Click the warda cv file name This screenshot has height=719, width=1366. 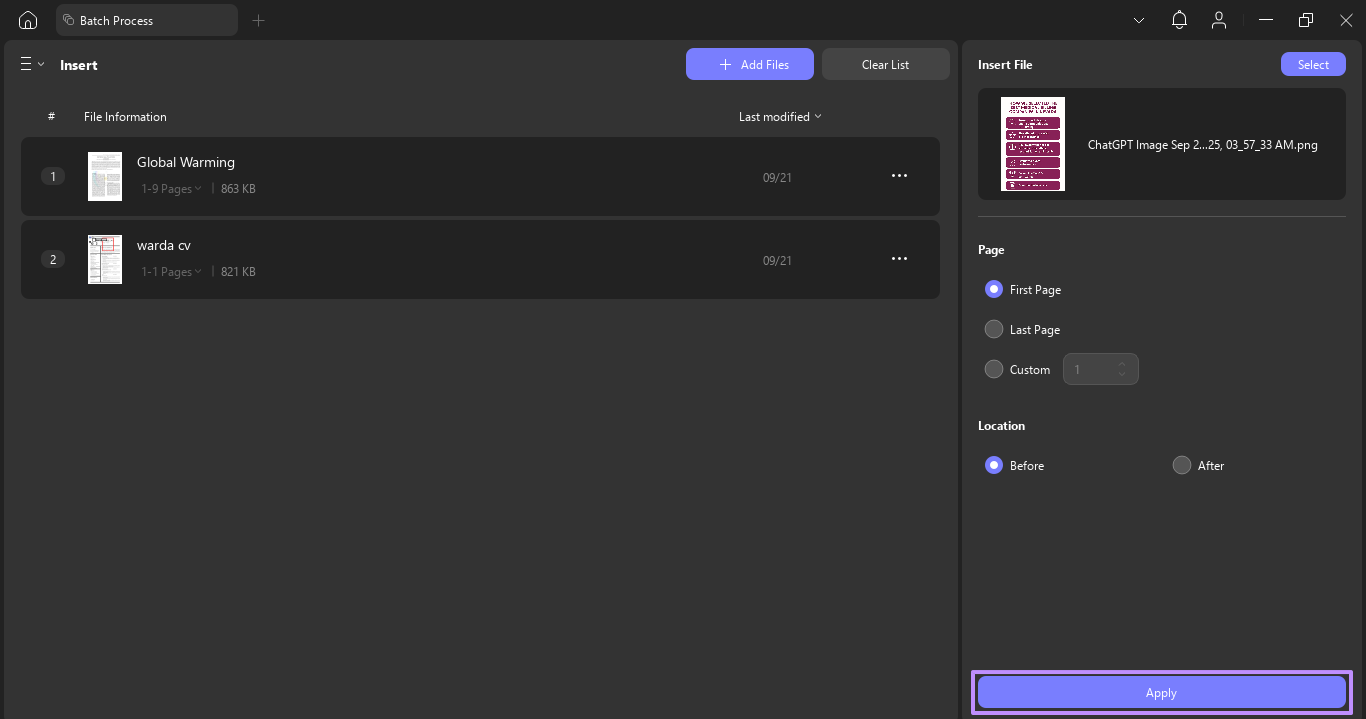click(163, 245)
